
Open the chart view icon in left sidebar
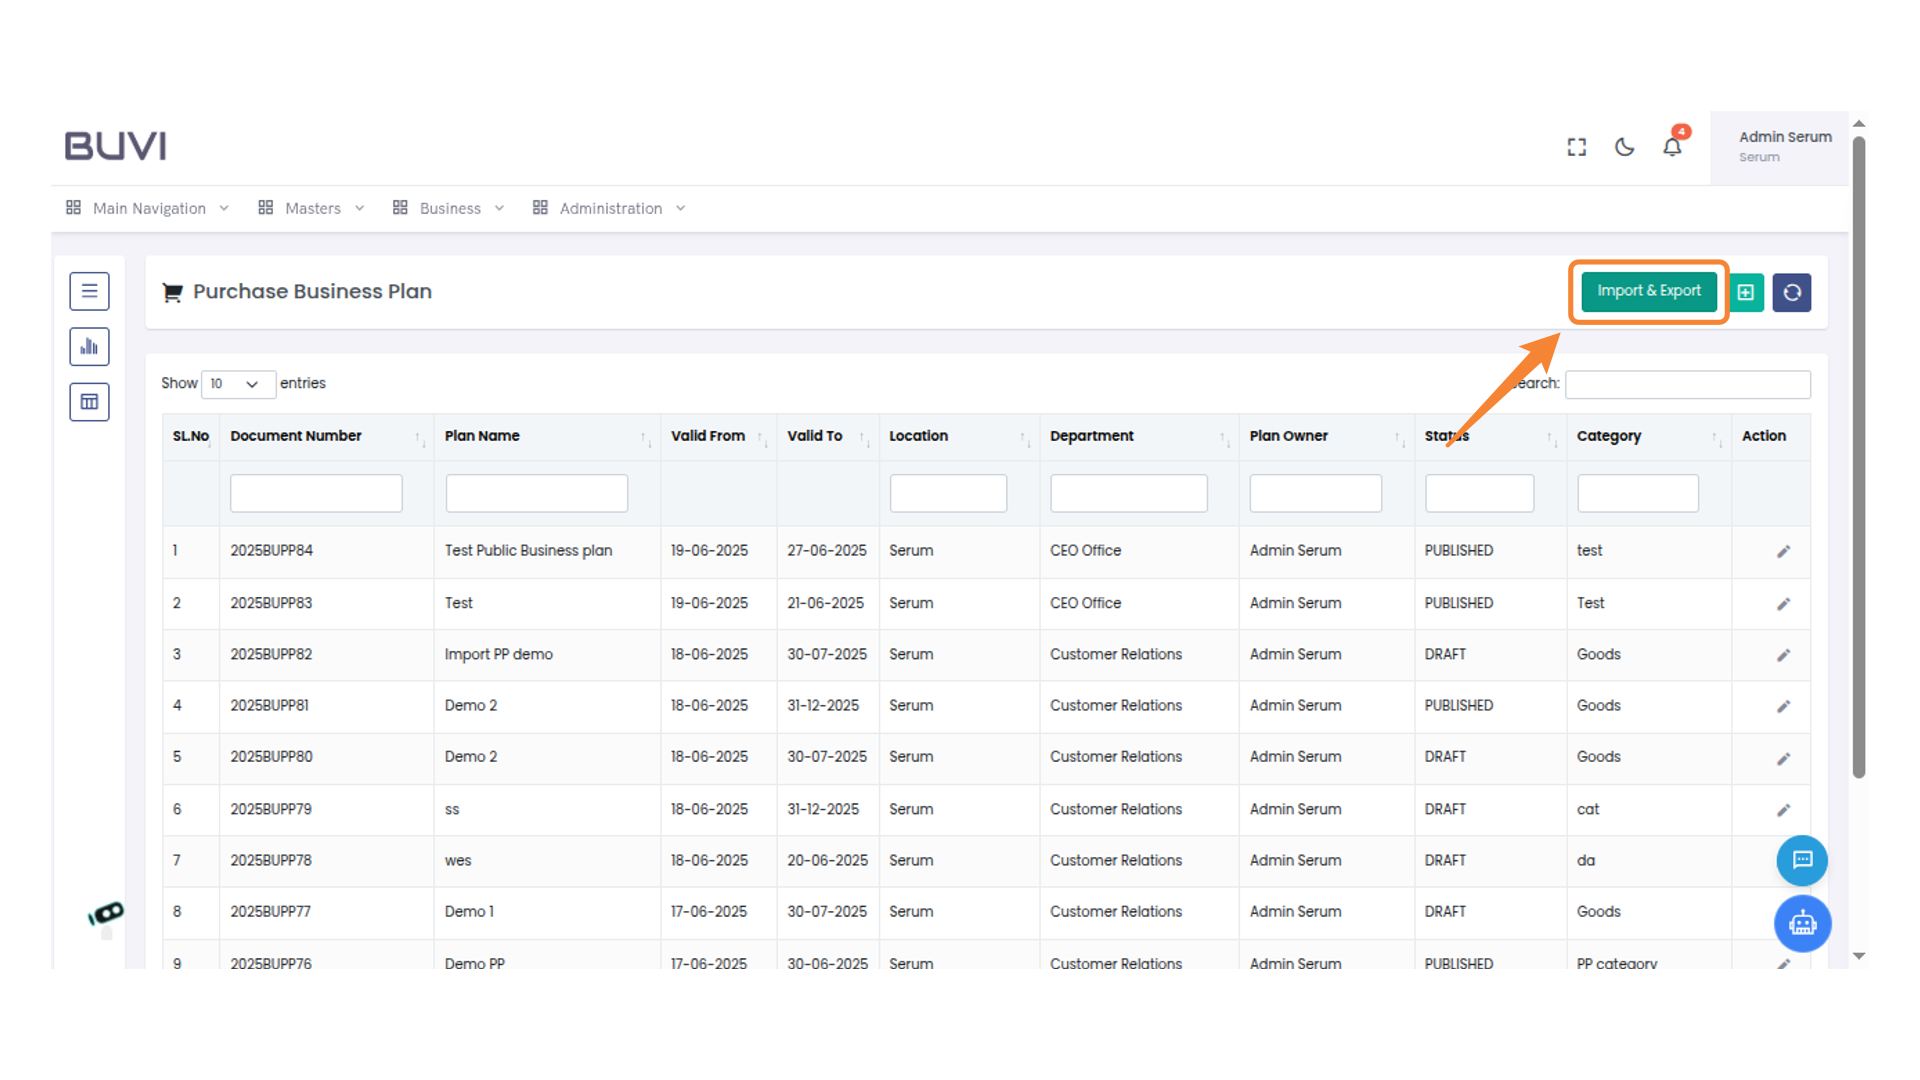click(89, 346)
